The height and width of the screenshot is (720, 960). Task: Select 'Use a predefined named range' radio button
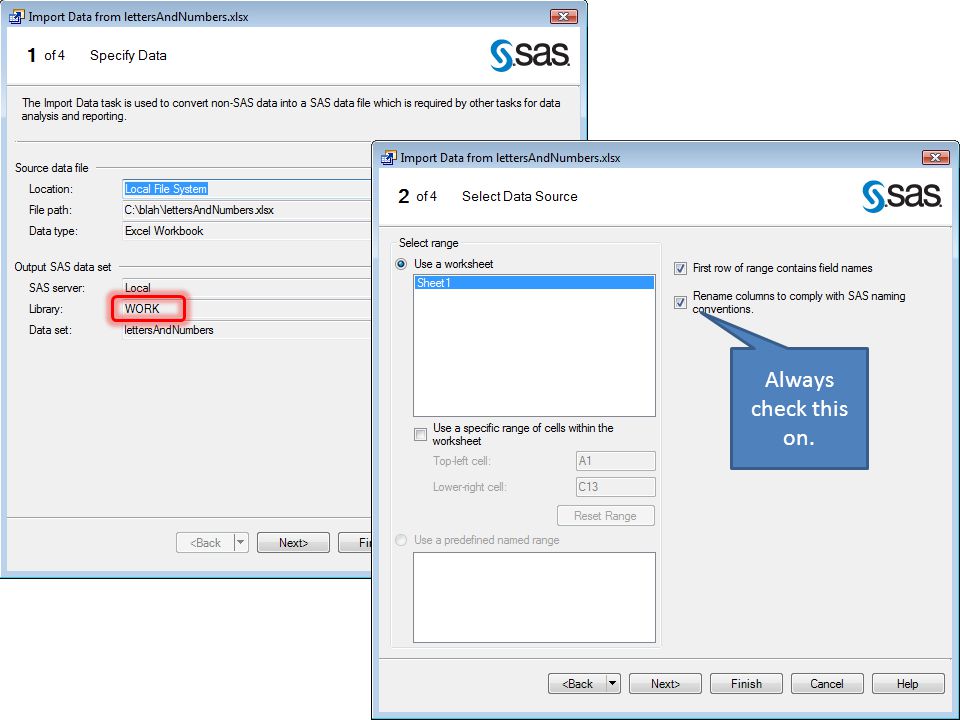pos(401,540)
